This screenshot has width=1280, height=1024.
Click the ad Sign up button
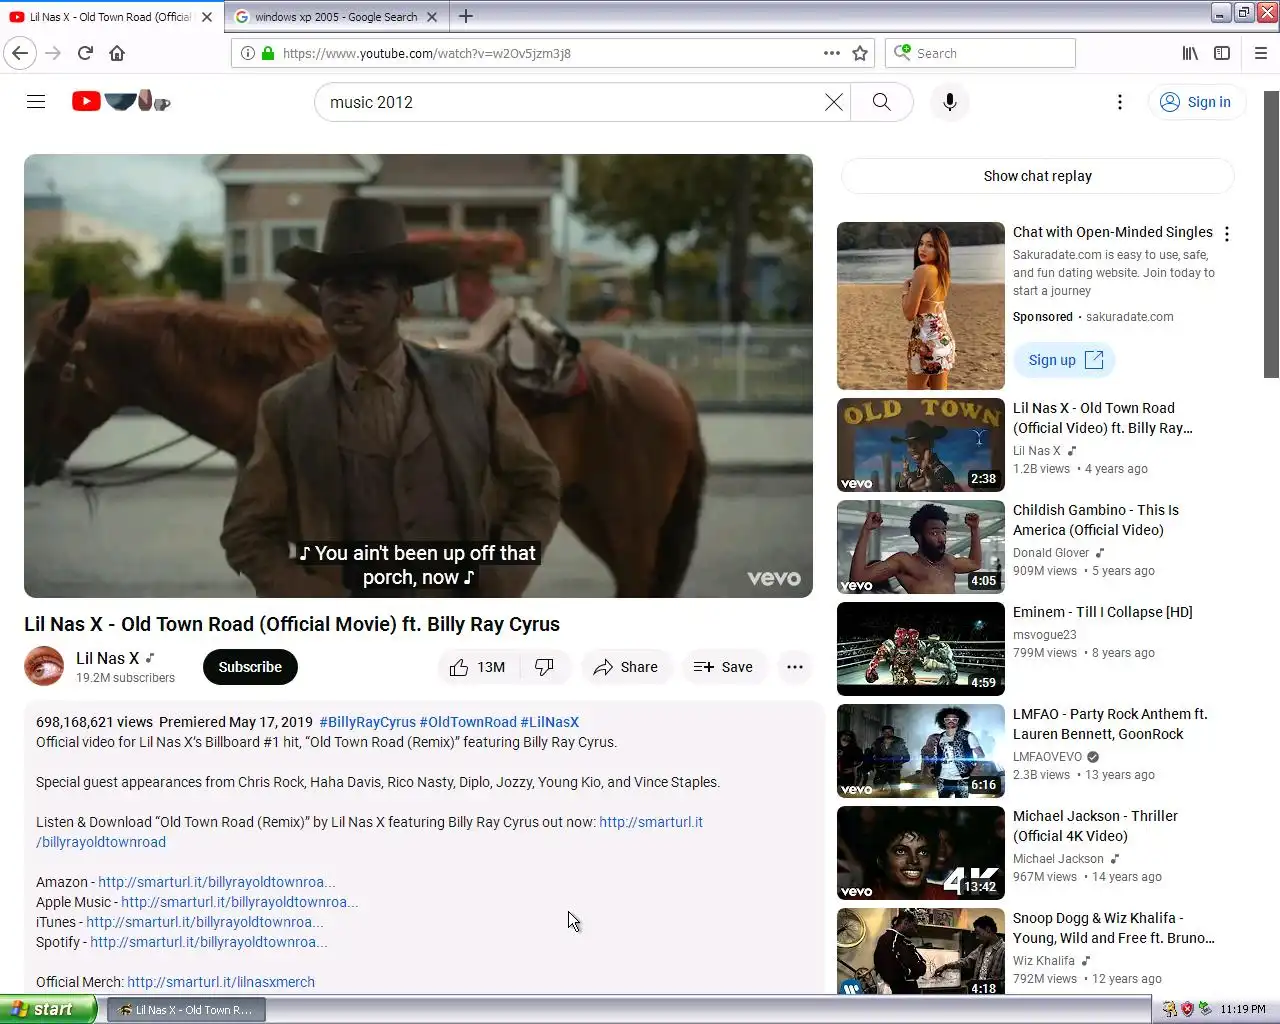[x=1065, y=360]
